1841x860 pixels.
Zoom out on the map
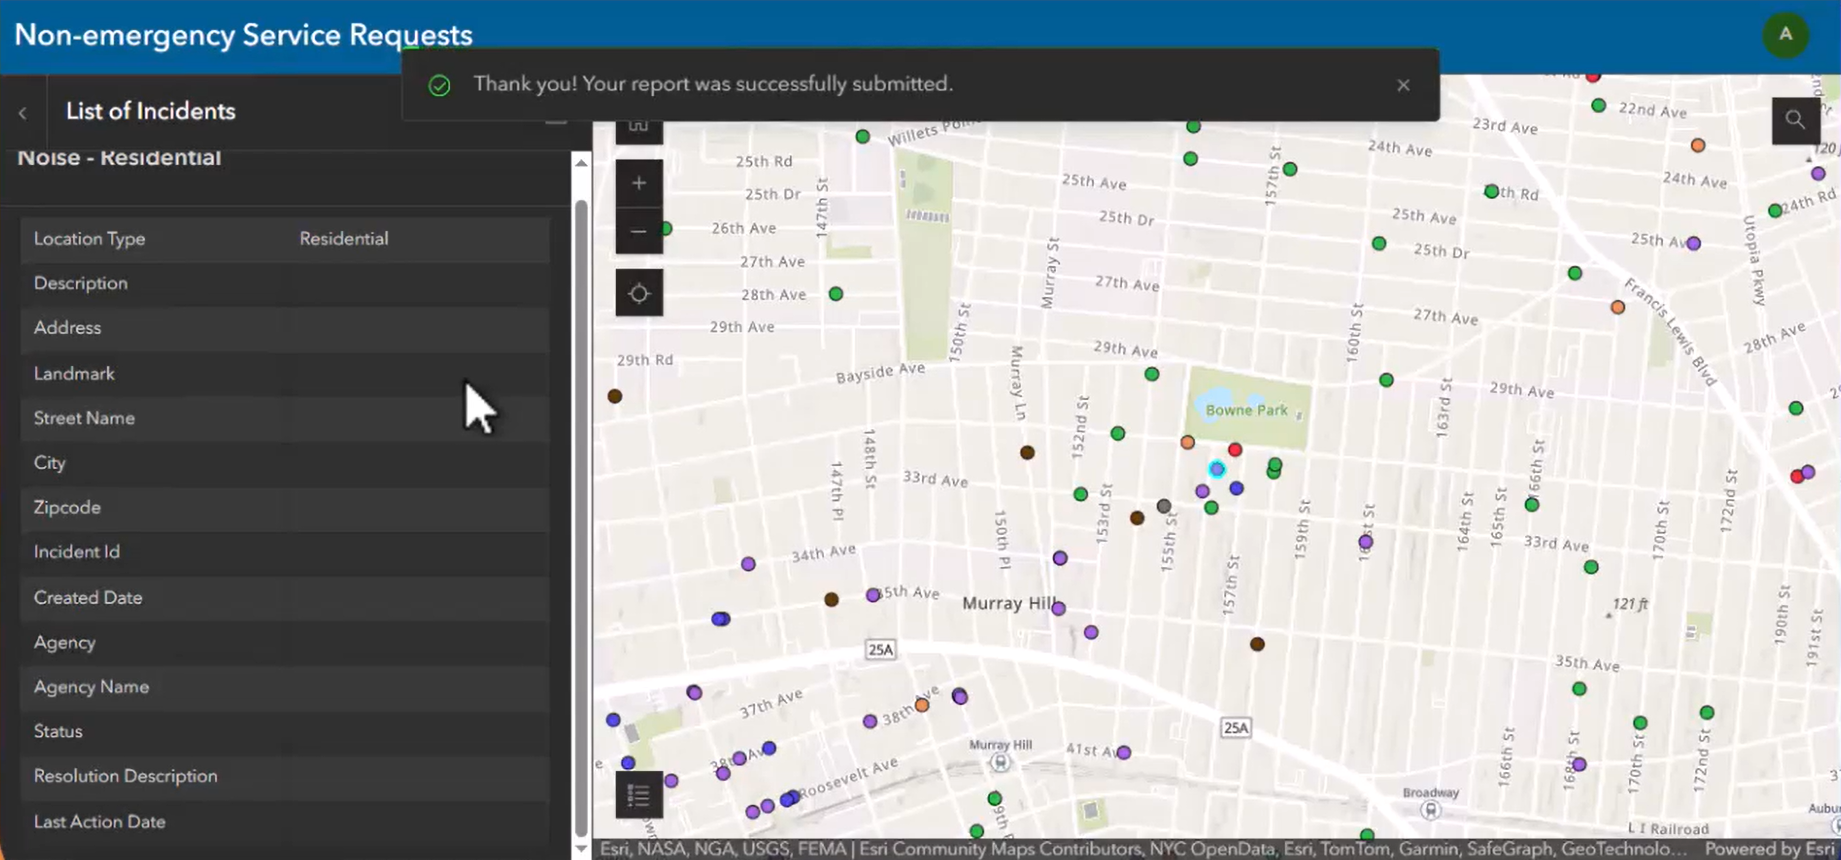coord(639,231)
